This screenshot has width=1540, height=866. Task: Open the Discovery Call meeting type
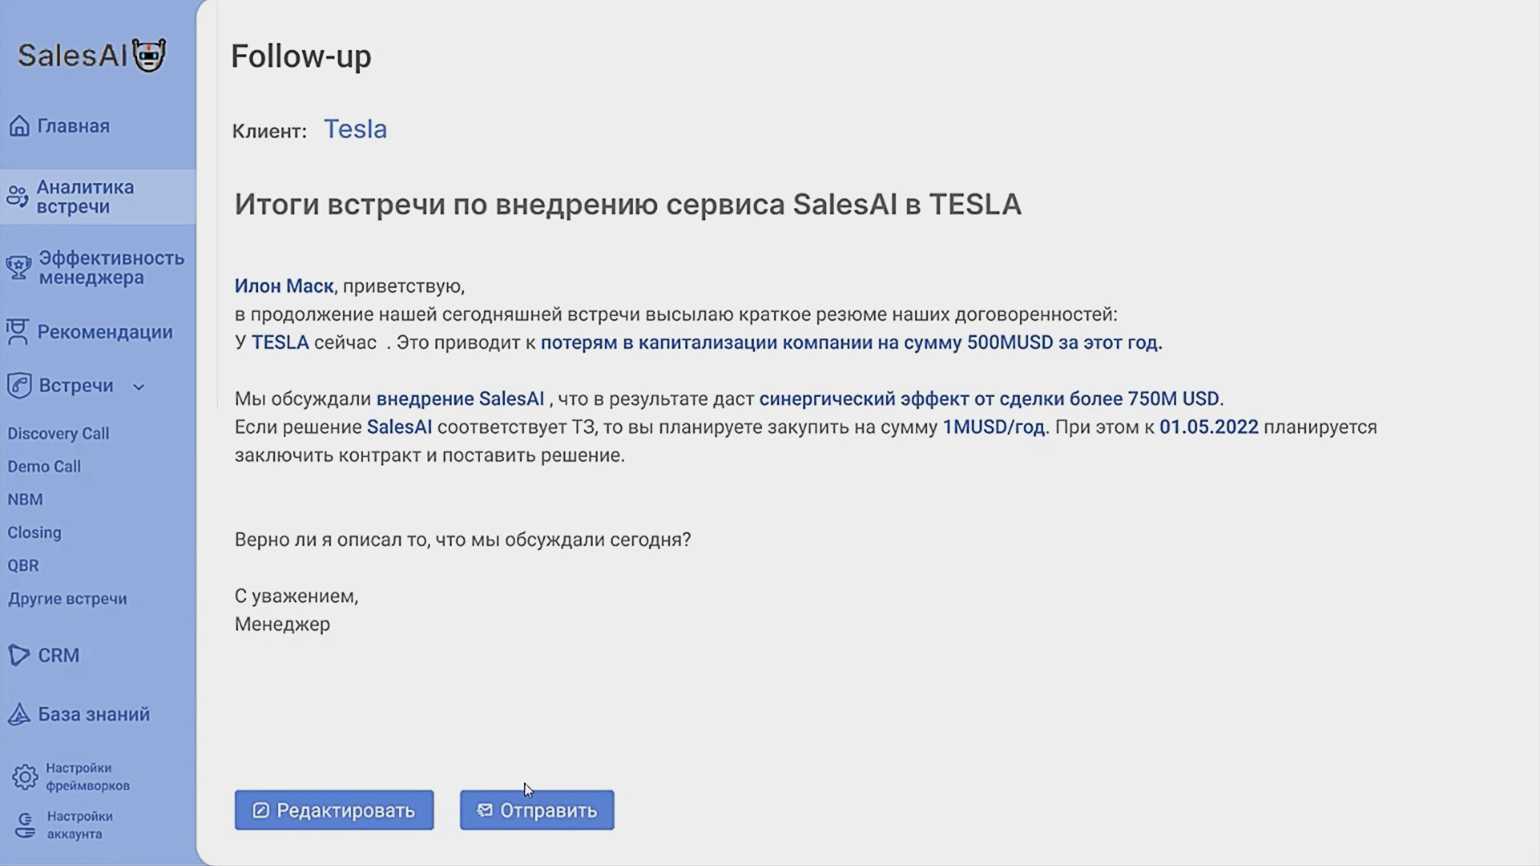click(x=58, y=434)
